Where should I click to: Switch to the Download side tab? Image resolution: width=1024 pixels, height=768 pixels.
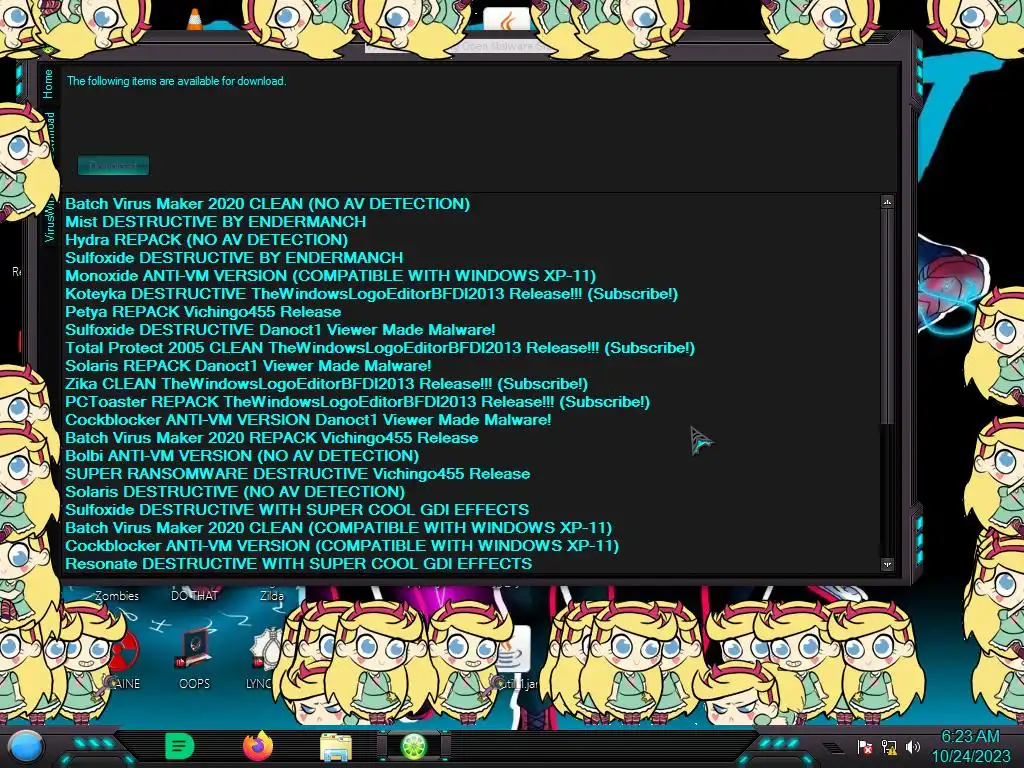(48, 131)
